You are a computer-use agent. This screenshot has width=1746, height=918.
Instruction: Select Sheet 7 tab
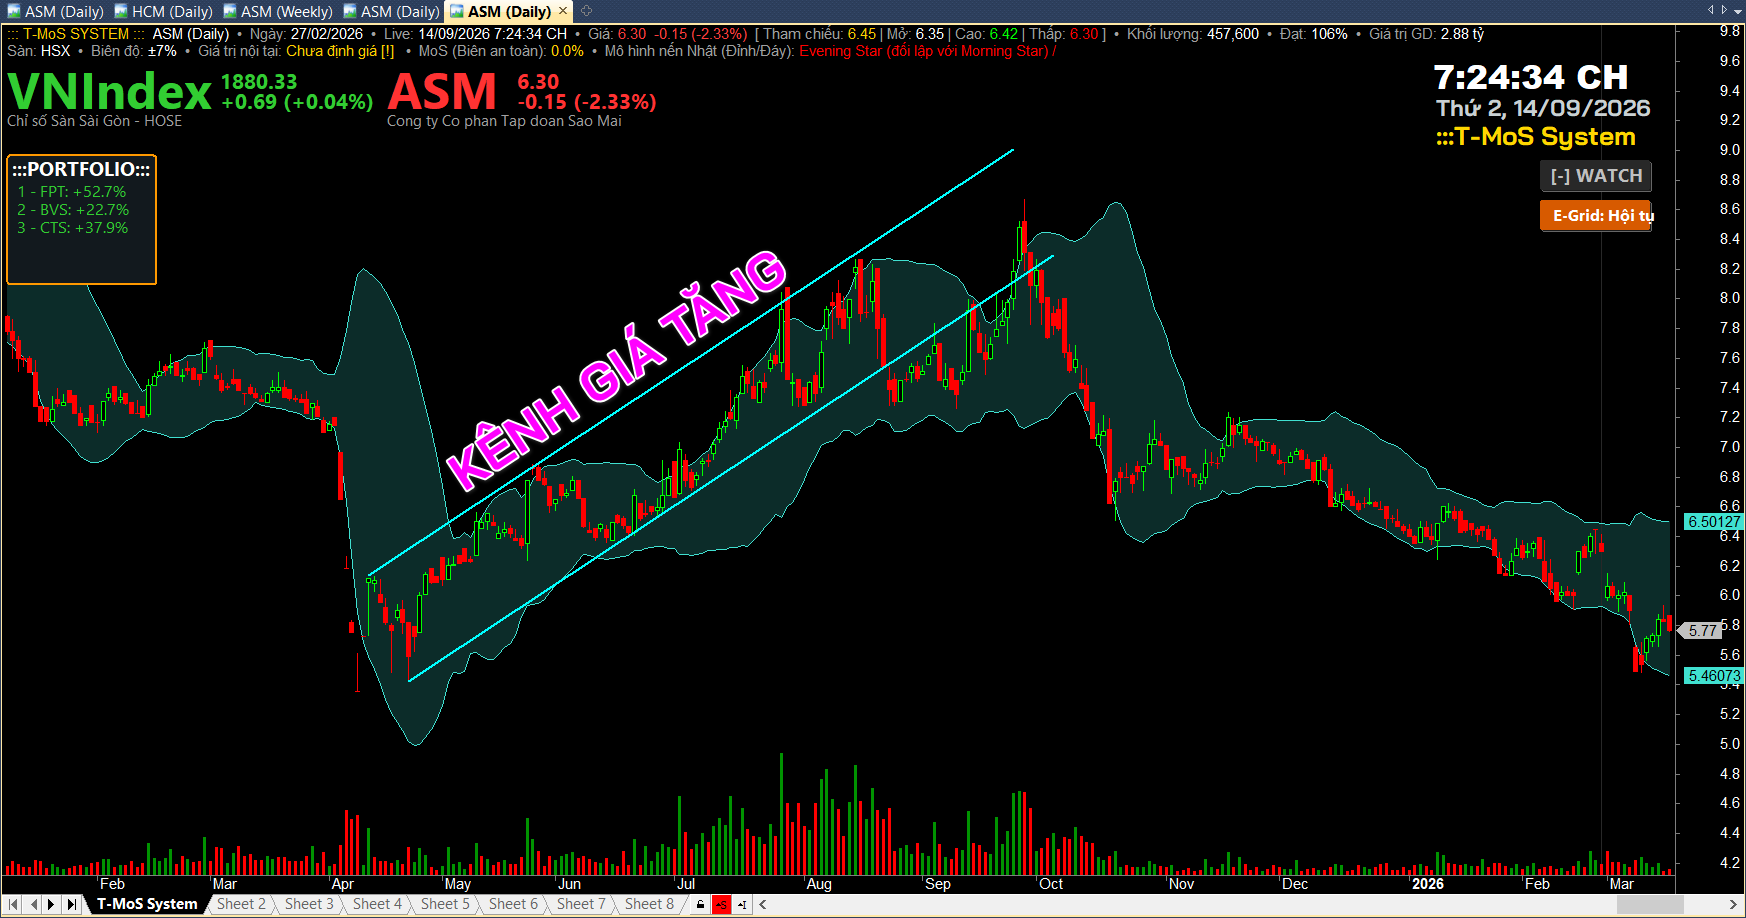(x=581, y=904)
